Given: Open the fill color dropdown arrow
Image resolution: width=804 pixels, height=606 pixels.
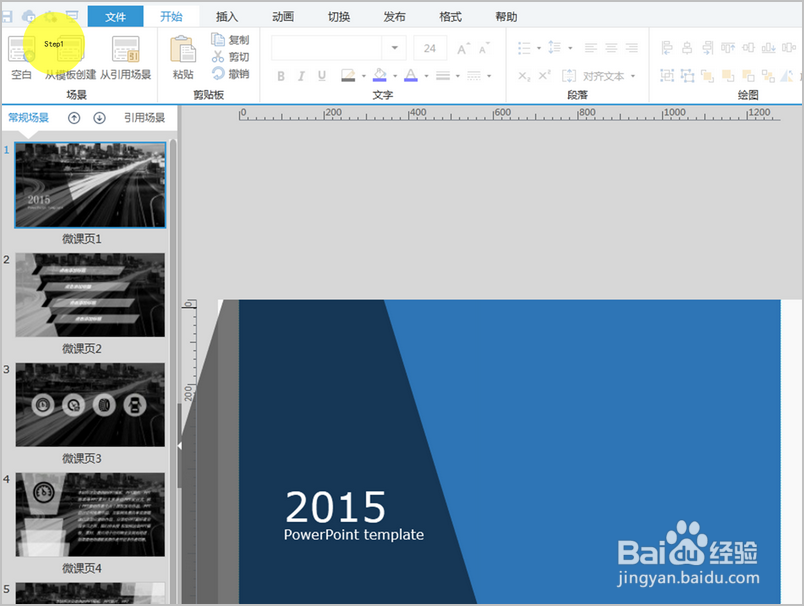Looking at the screenshot, I should (x=395, y=76).
